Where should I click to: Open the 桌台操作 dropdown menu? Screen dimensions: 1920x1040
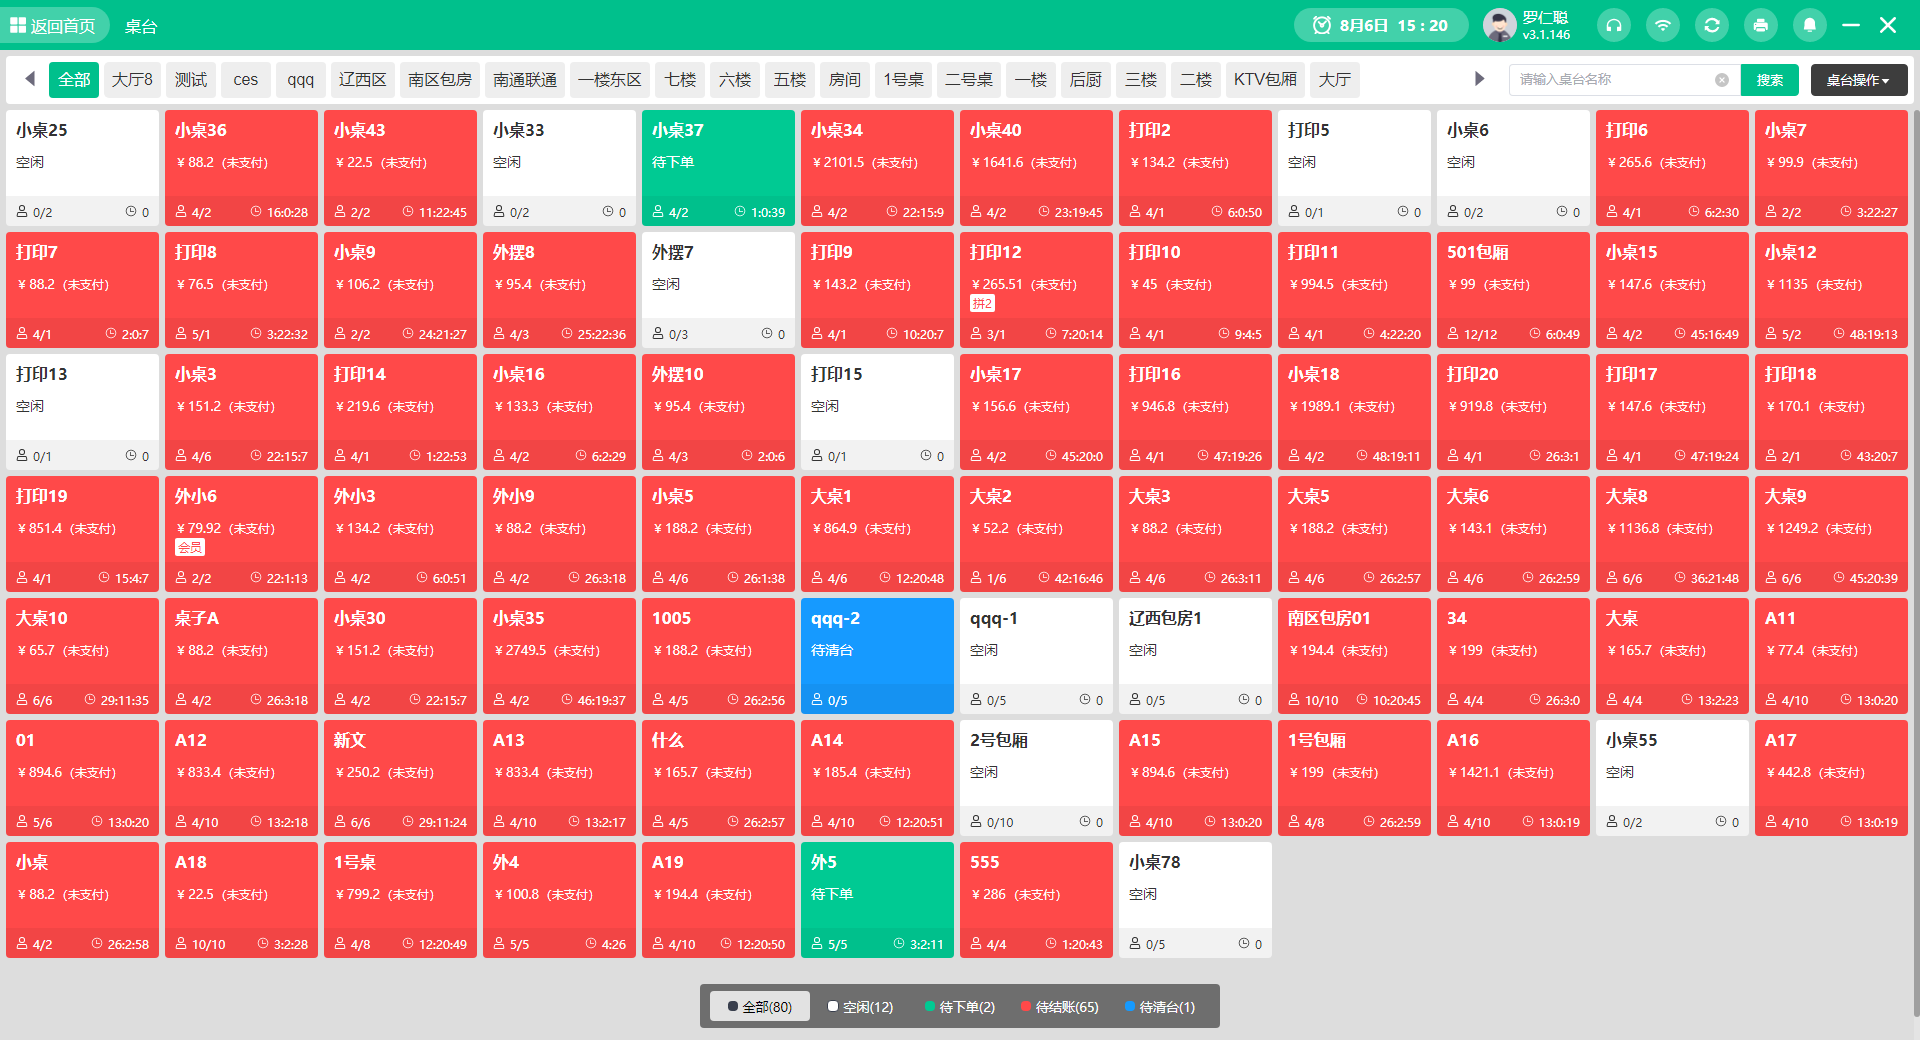click(1858, 80)
